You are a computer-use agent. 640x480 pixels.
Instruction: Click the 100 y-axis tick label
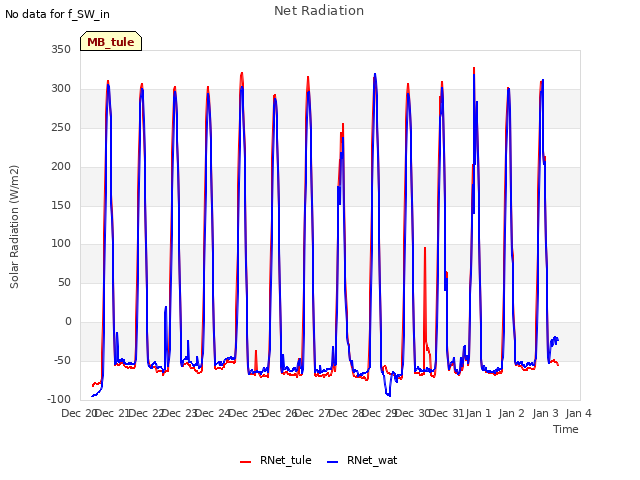pos(61,244)
